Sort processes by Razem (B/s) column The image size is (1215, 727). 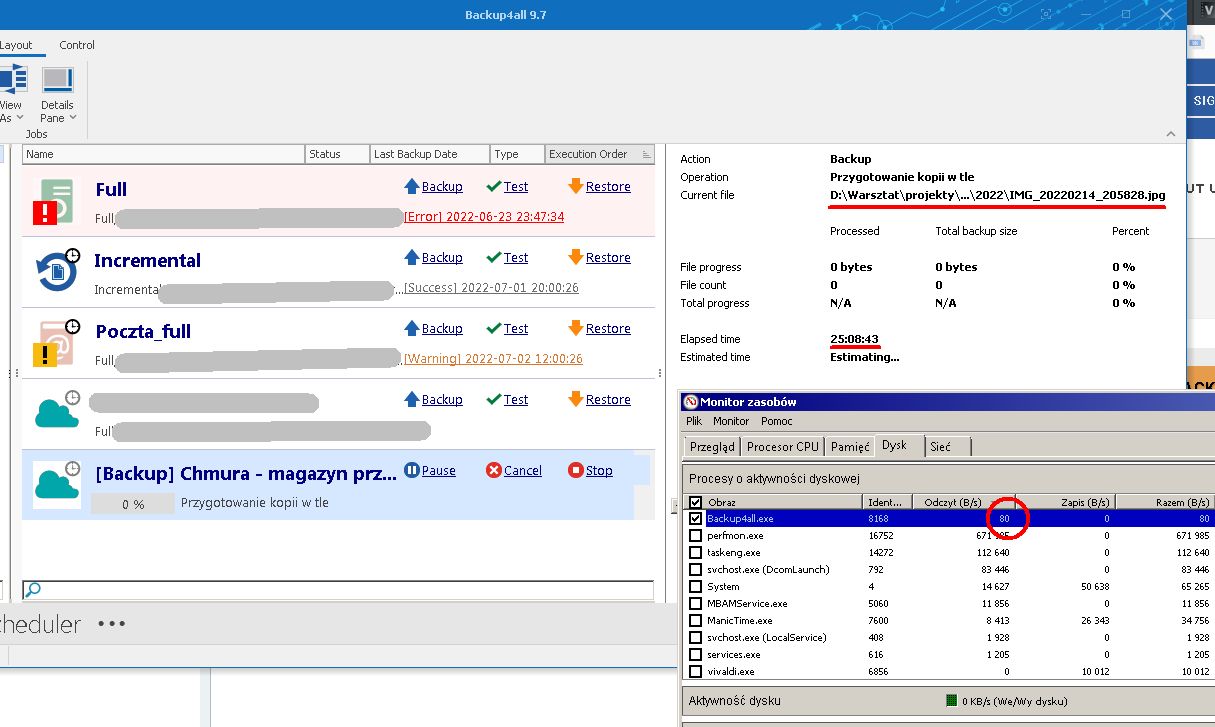pyautogui.click(x=1165, y=502)
